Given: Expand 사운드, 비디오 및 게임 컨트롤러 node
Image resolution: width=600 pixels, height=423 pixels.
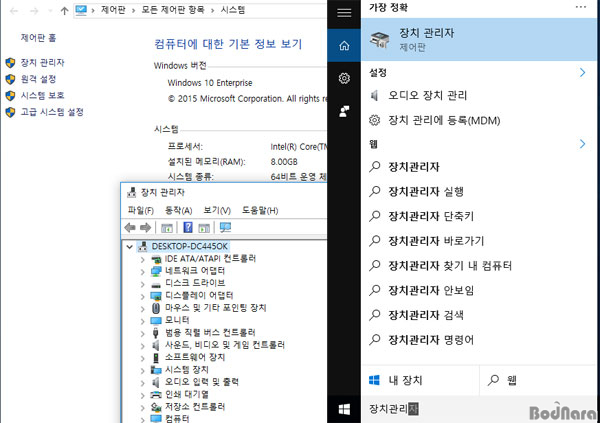Looking at the screenshot, I should coord(142,346).
